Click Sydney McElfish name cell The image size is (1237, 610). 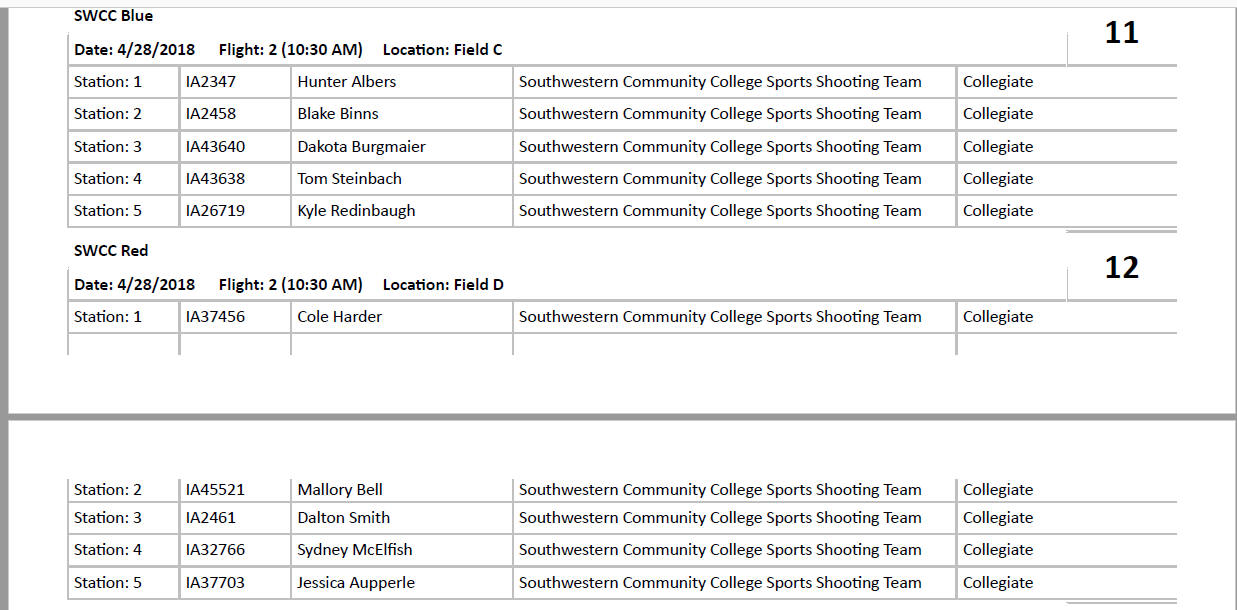[x=354, y=550]
